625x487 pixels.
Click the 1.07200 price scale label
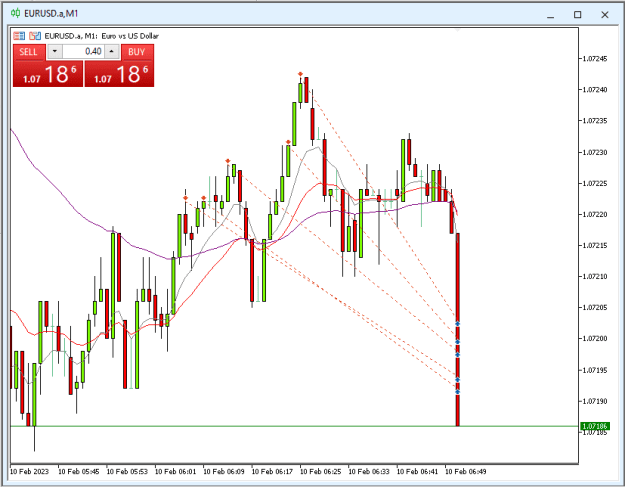595,338
